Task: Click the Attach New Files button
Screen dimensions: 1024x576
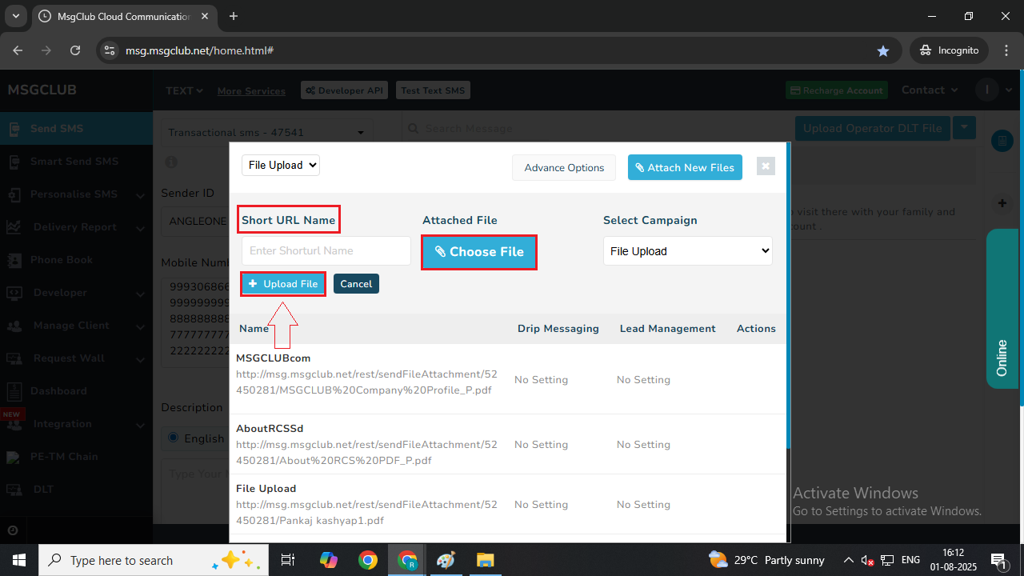Action: click(685, 168)
